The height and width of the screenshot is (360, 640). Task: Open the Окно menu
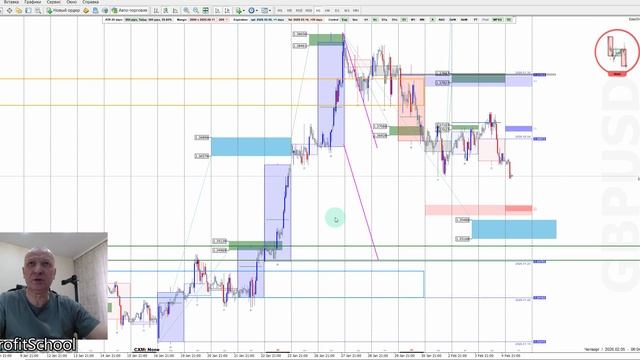point(71,2)
